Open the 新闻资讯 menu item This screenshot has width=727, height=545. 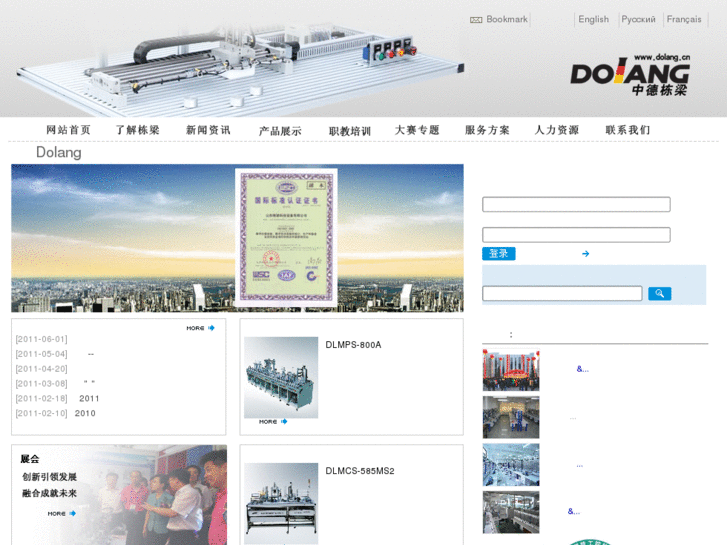click(208, 130)
